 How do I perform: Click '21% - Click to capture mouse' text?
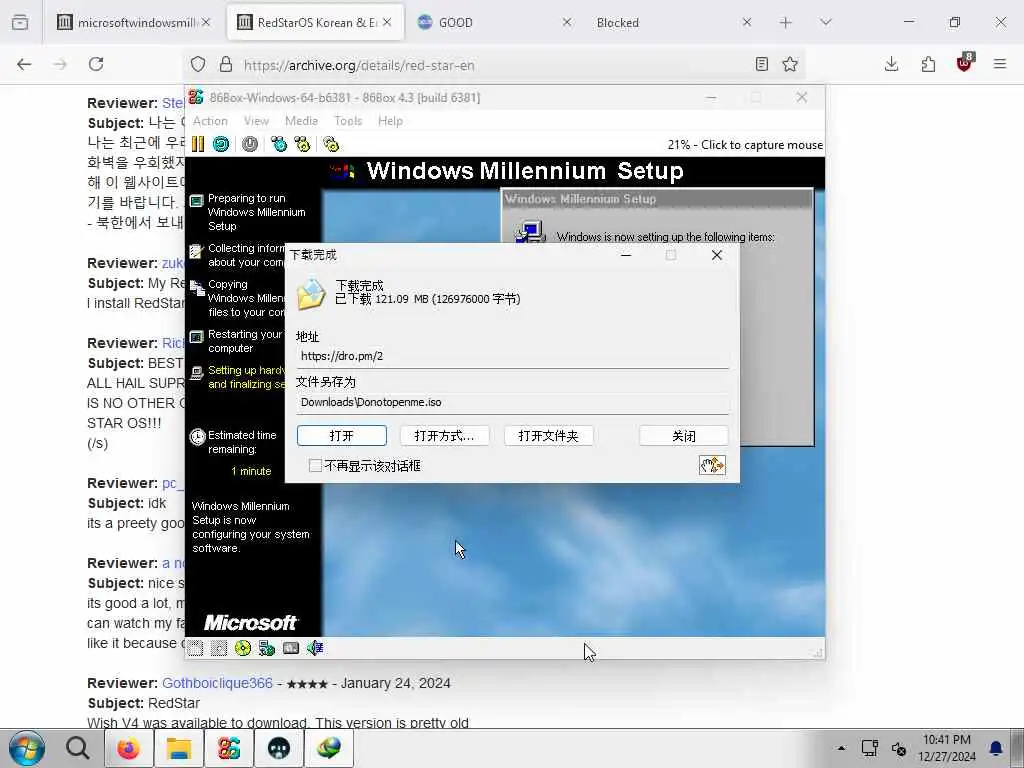pos(744,144)
